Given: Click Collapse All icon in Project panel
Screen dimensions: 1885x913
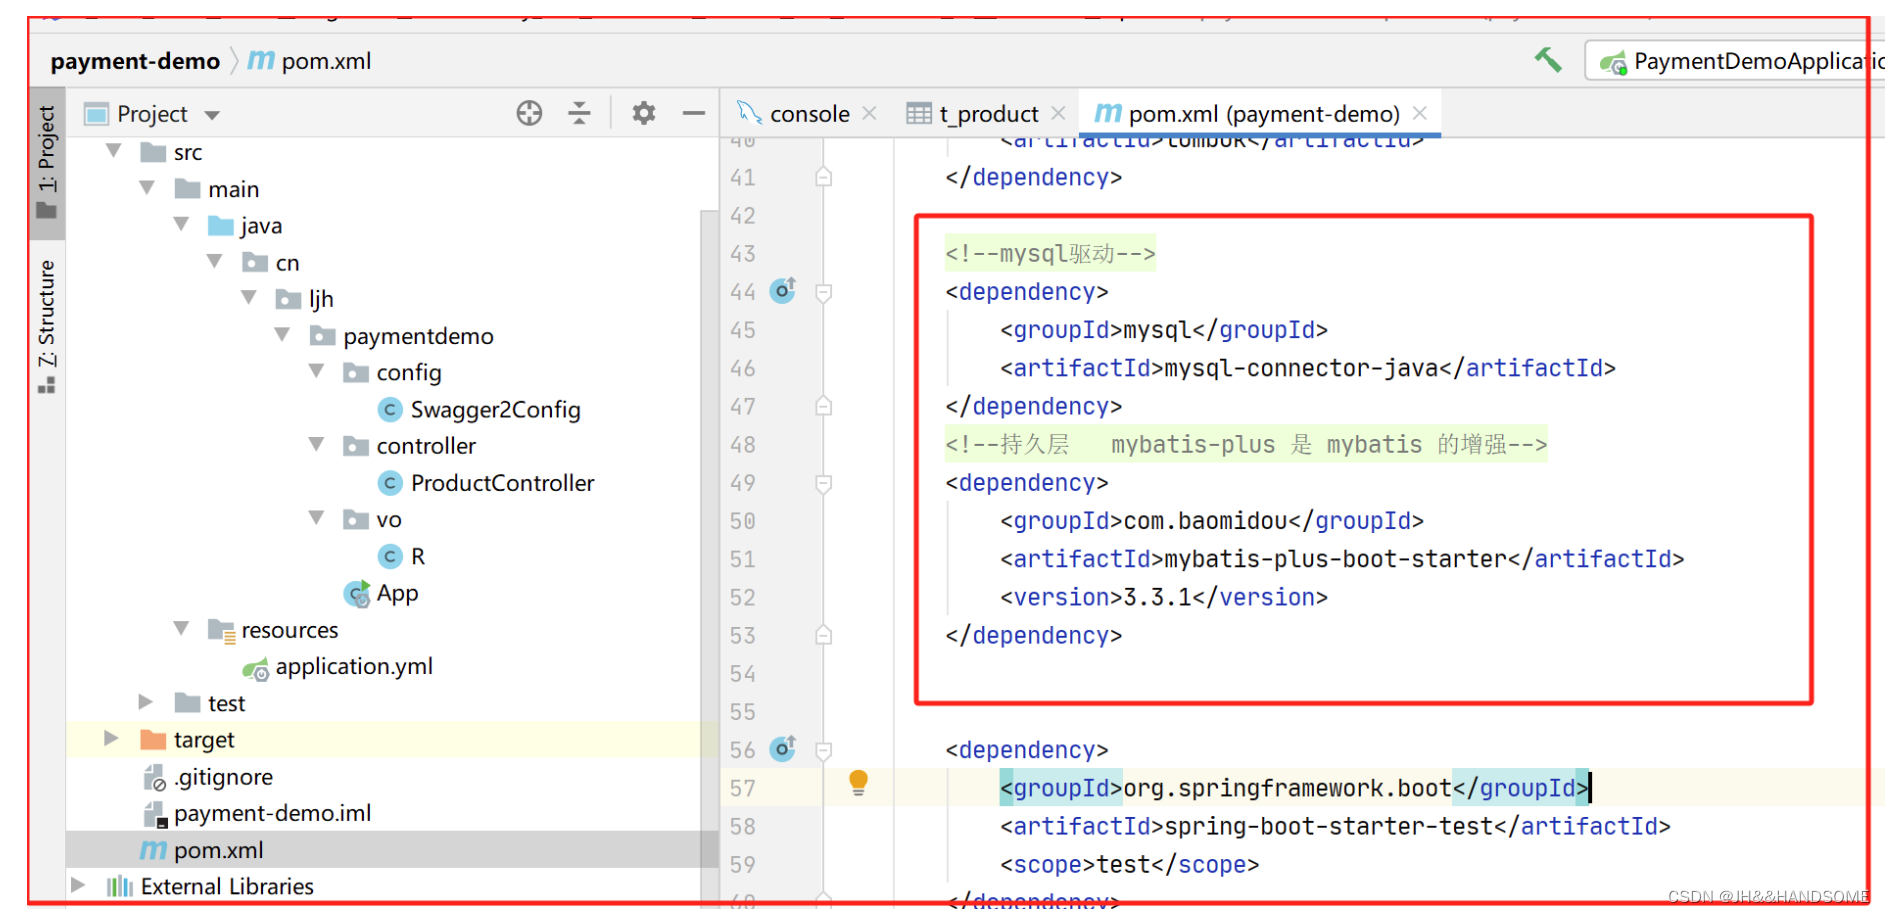Looking at the screenshot, I should click(579, 113).
